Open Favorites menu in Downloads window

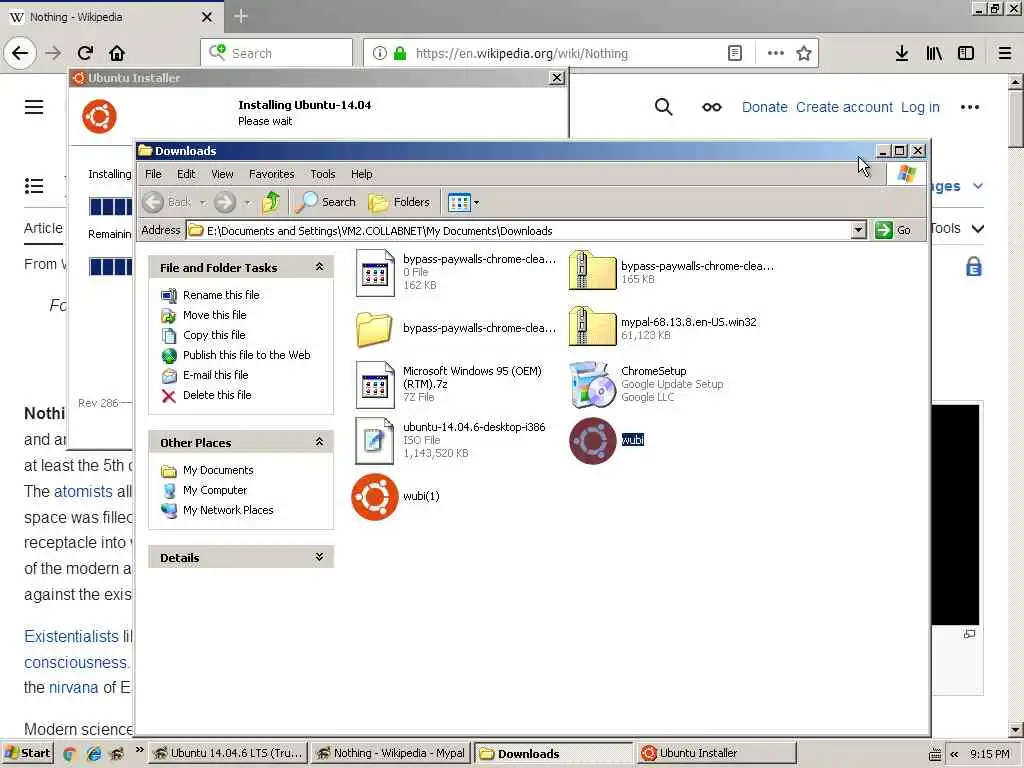[x=272, y=174]
